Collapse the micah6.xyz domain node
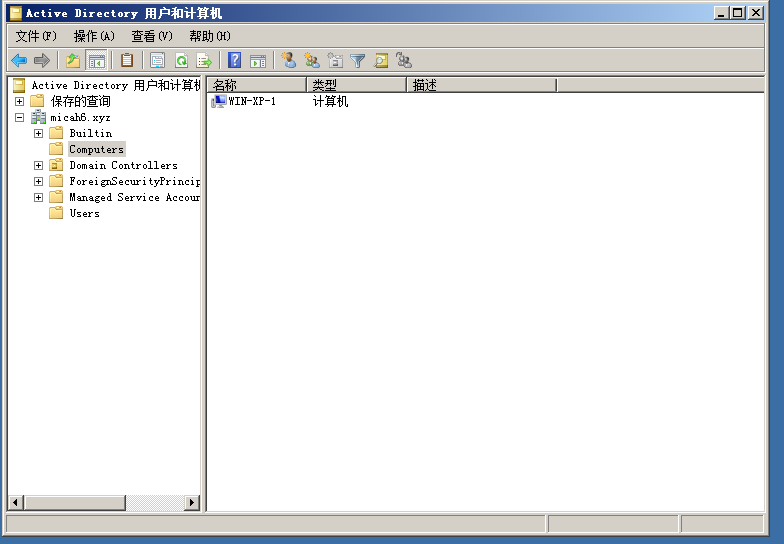 click(x=20, y=118)
